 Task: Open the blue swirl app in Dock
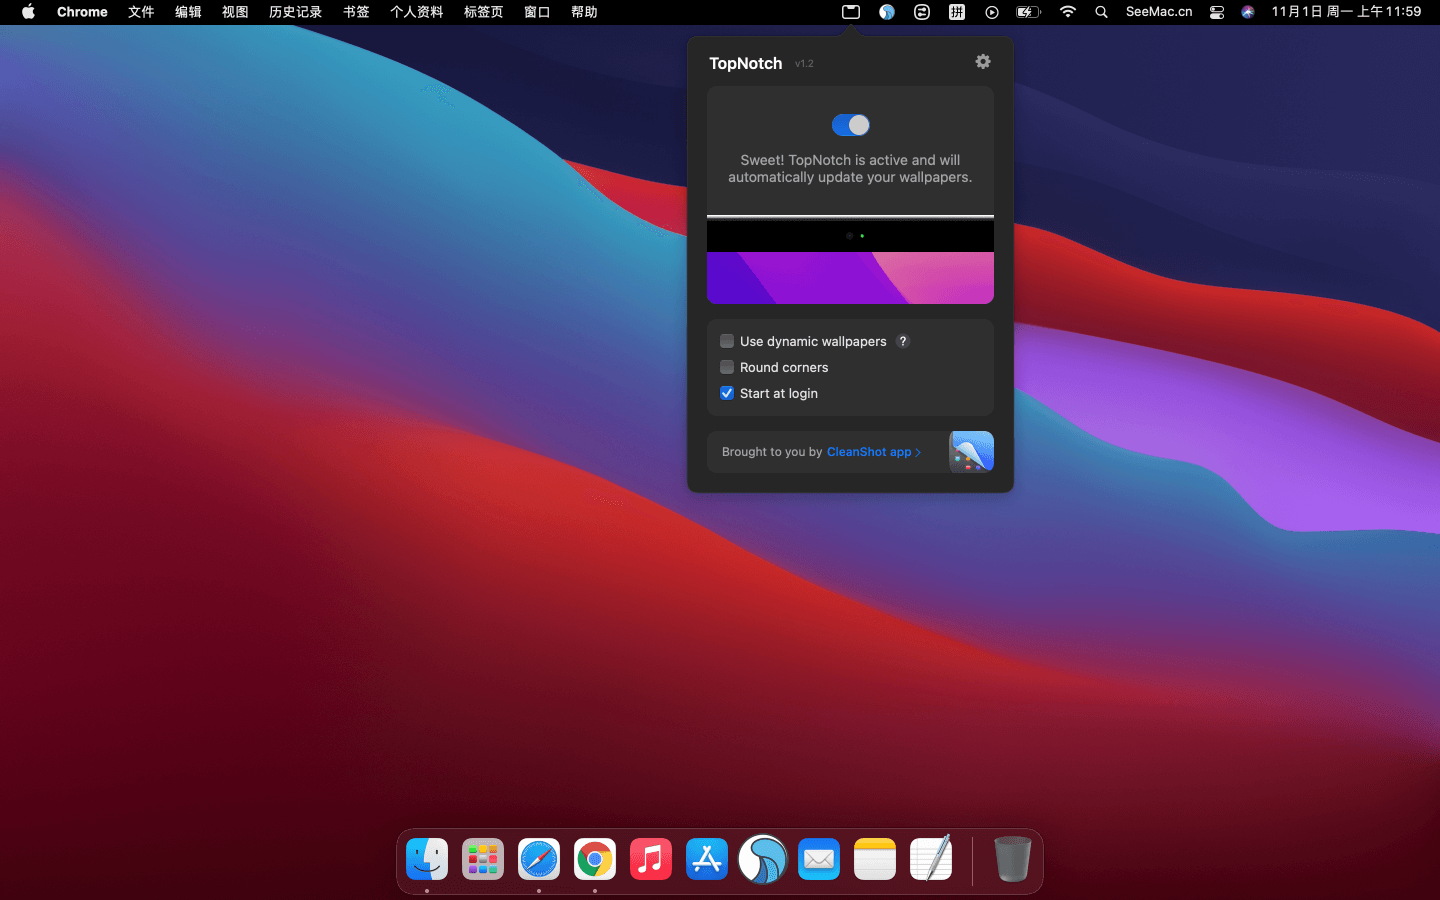(763, 859)
